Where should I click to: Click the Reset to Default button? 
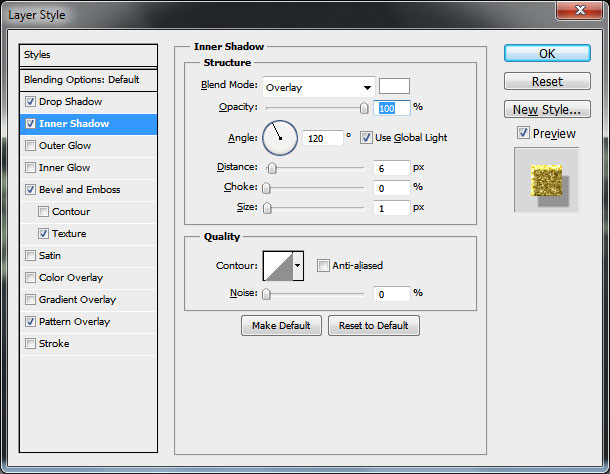[373, 325]
